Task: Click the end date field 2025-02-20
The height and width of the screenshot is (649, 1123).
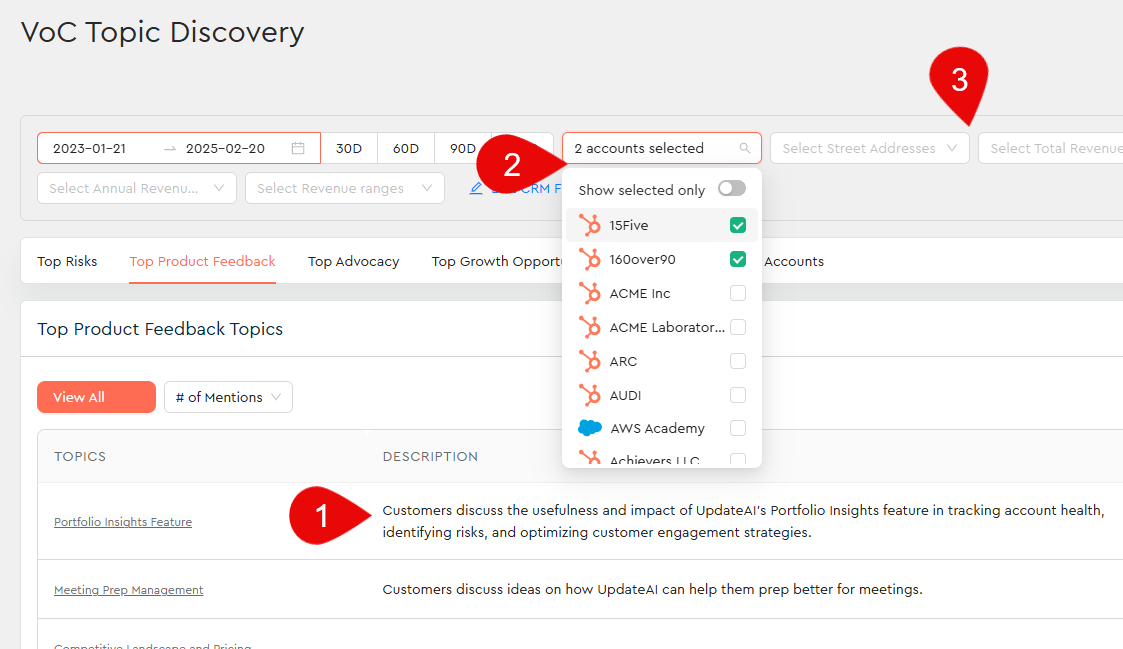Action: pos(226,148)
